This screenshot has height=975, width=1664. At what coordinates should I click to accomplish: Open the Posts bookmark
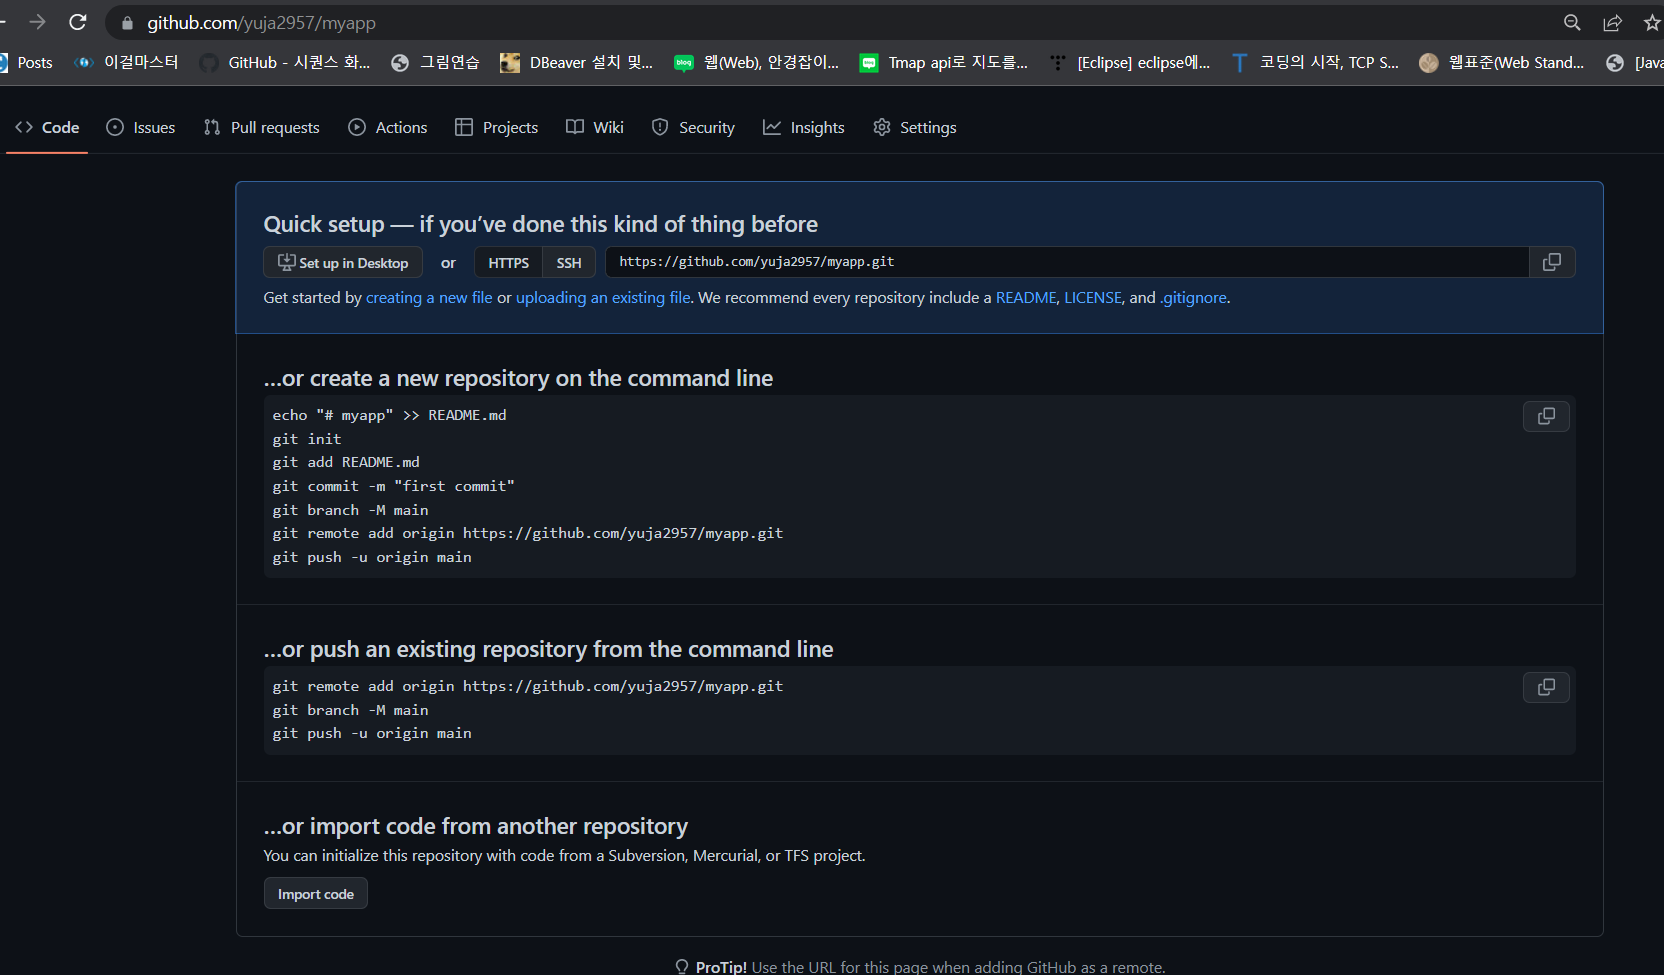27,63
